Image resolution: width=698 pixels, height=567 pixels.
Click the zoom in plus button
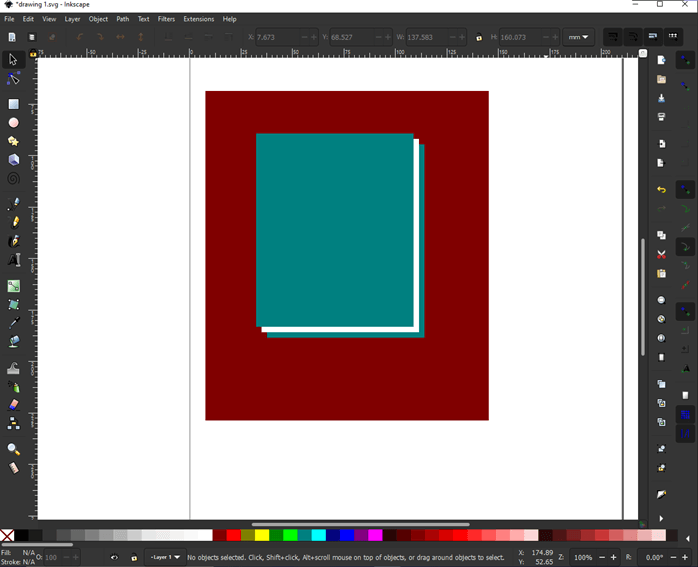(614, 558)
